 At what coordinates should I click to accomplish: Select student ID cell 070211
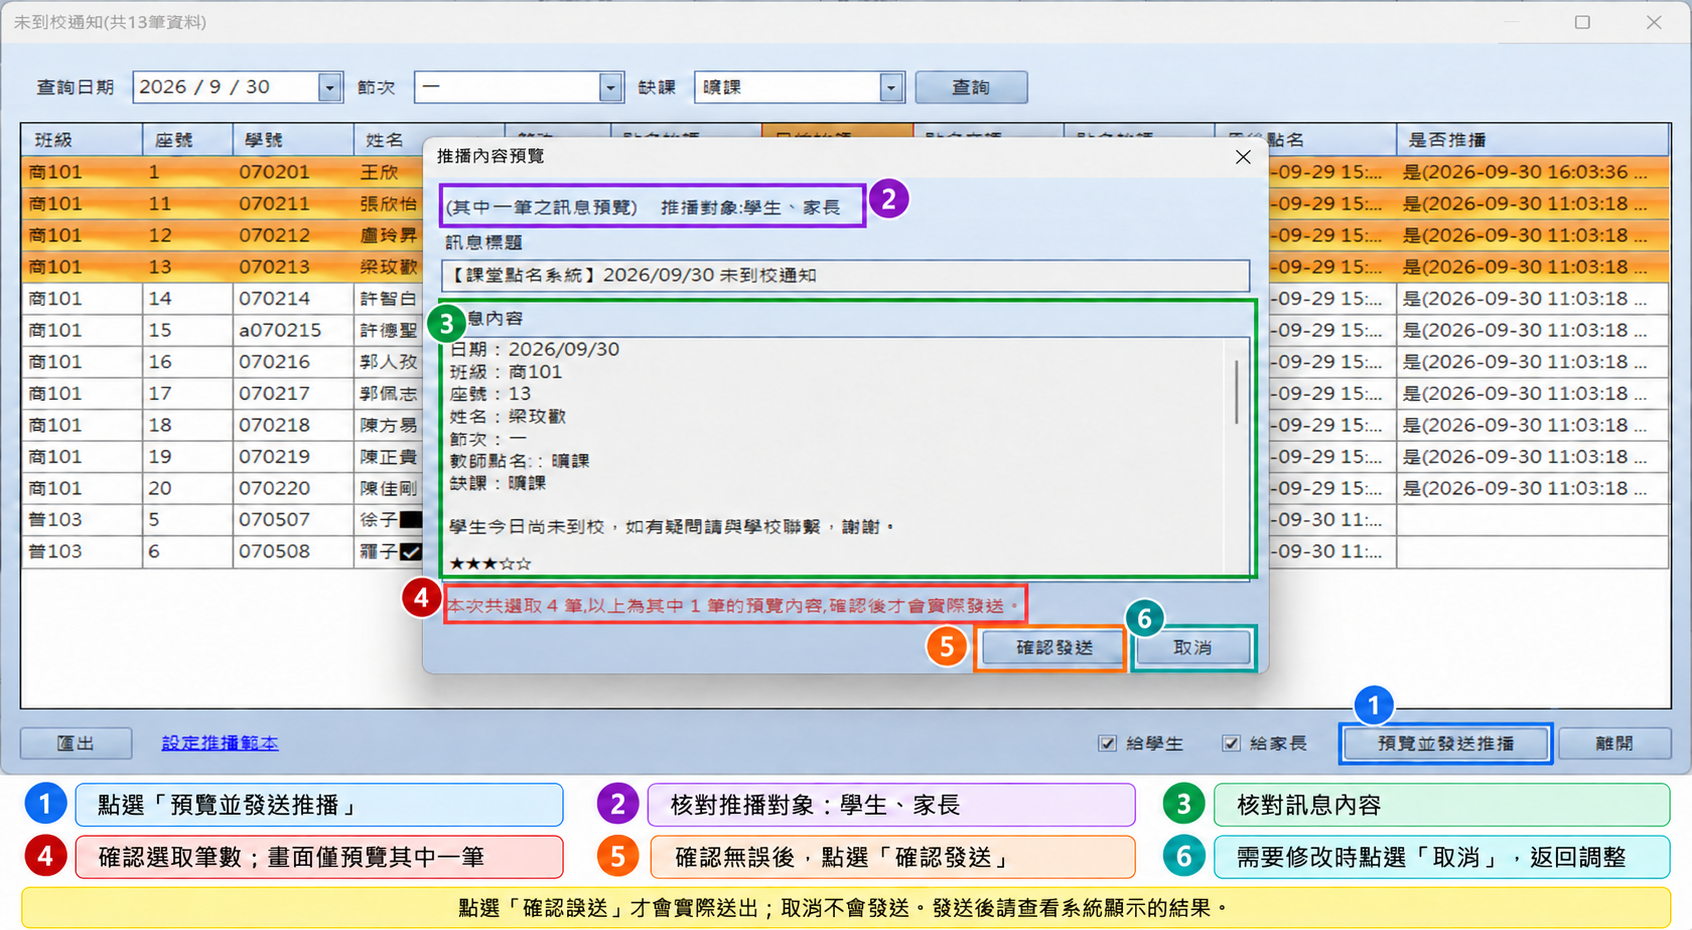pos(293,204)
